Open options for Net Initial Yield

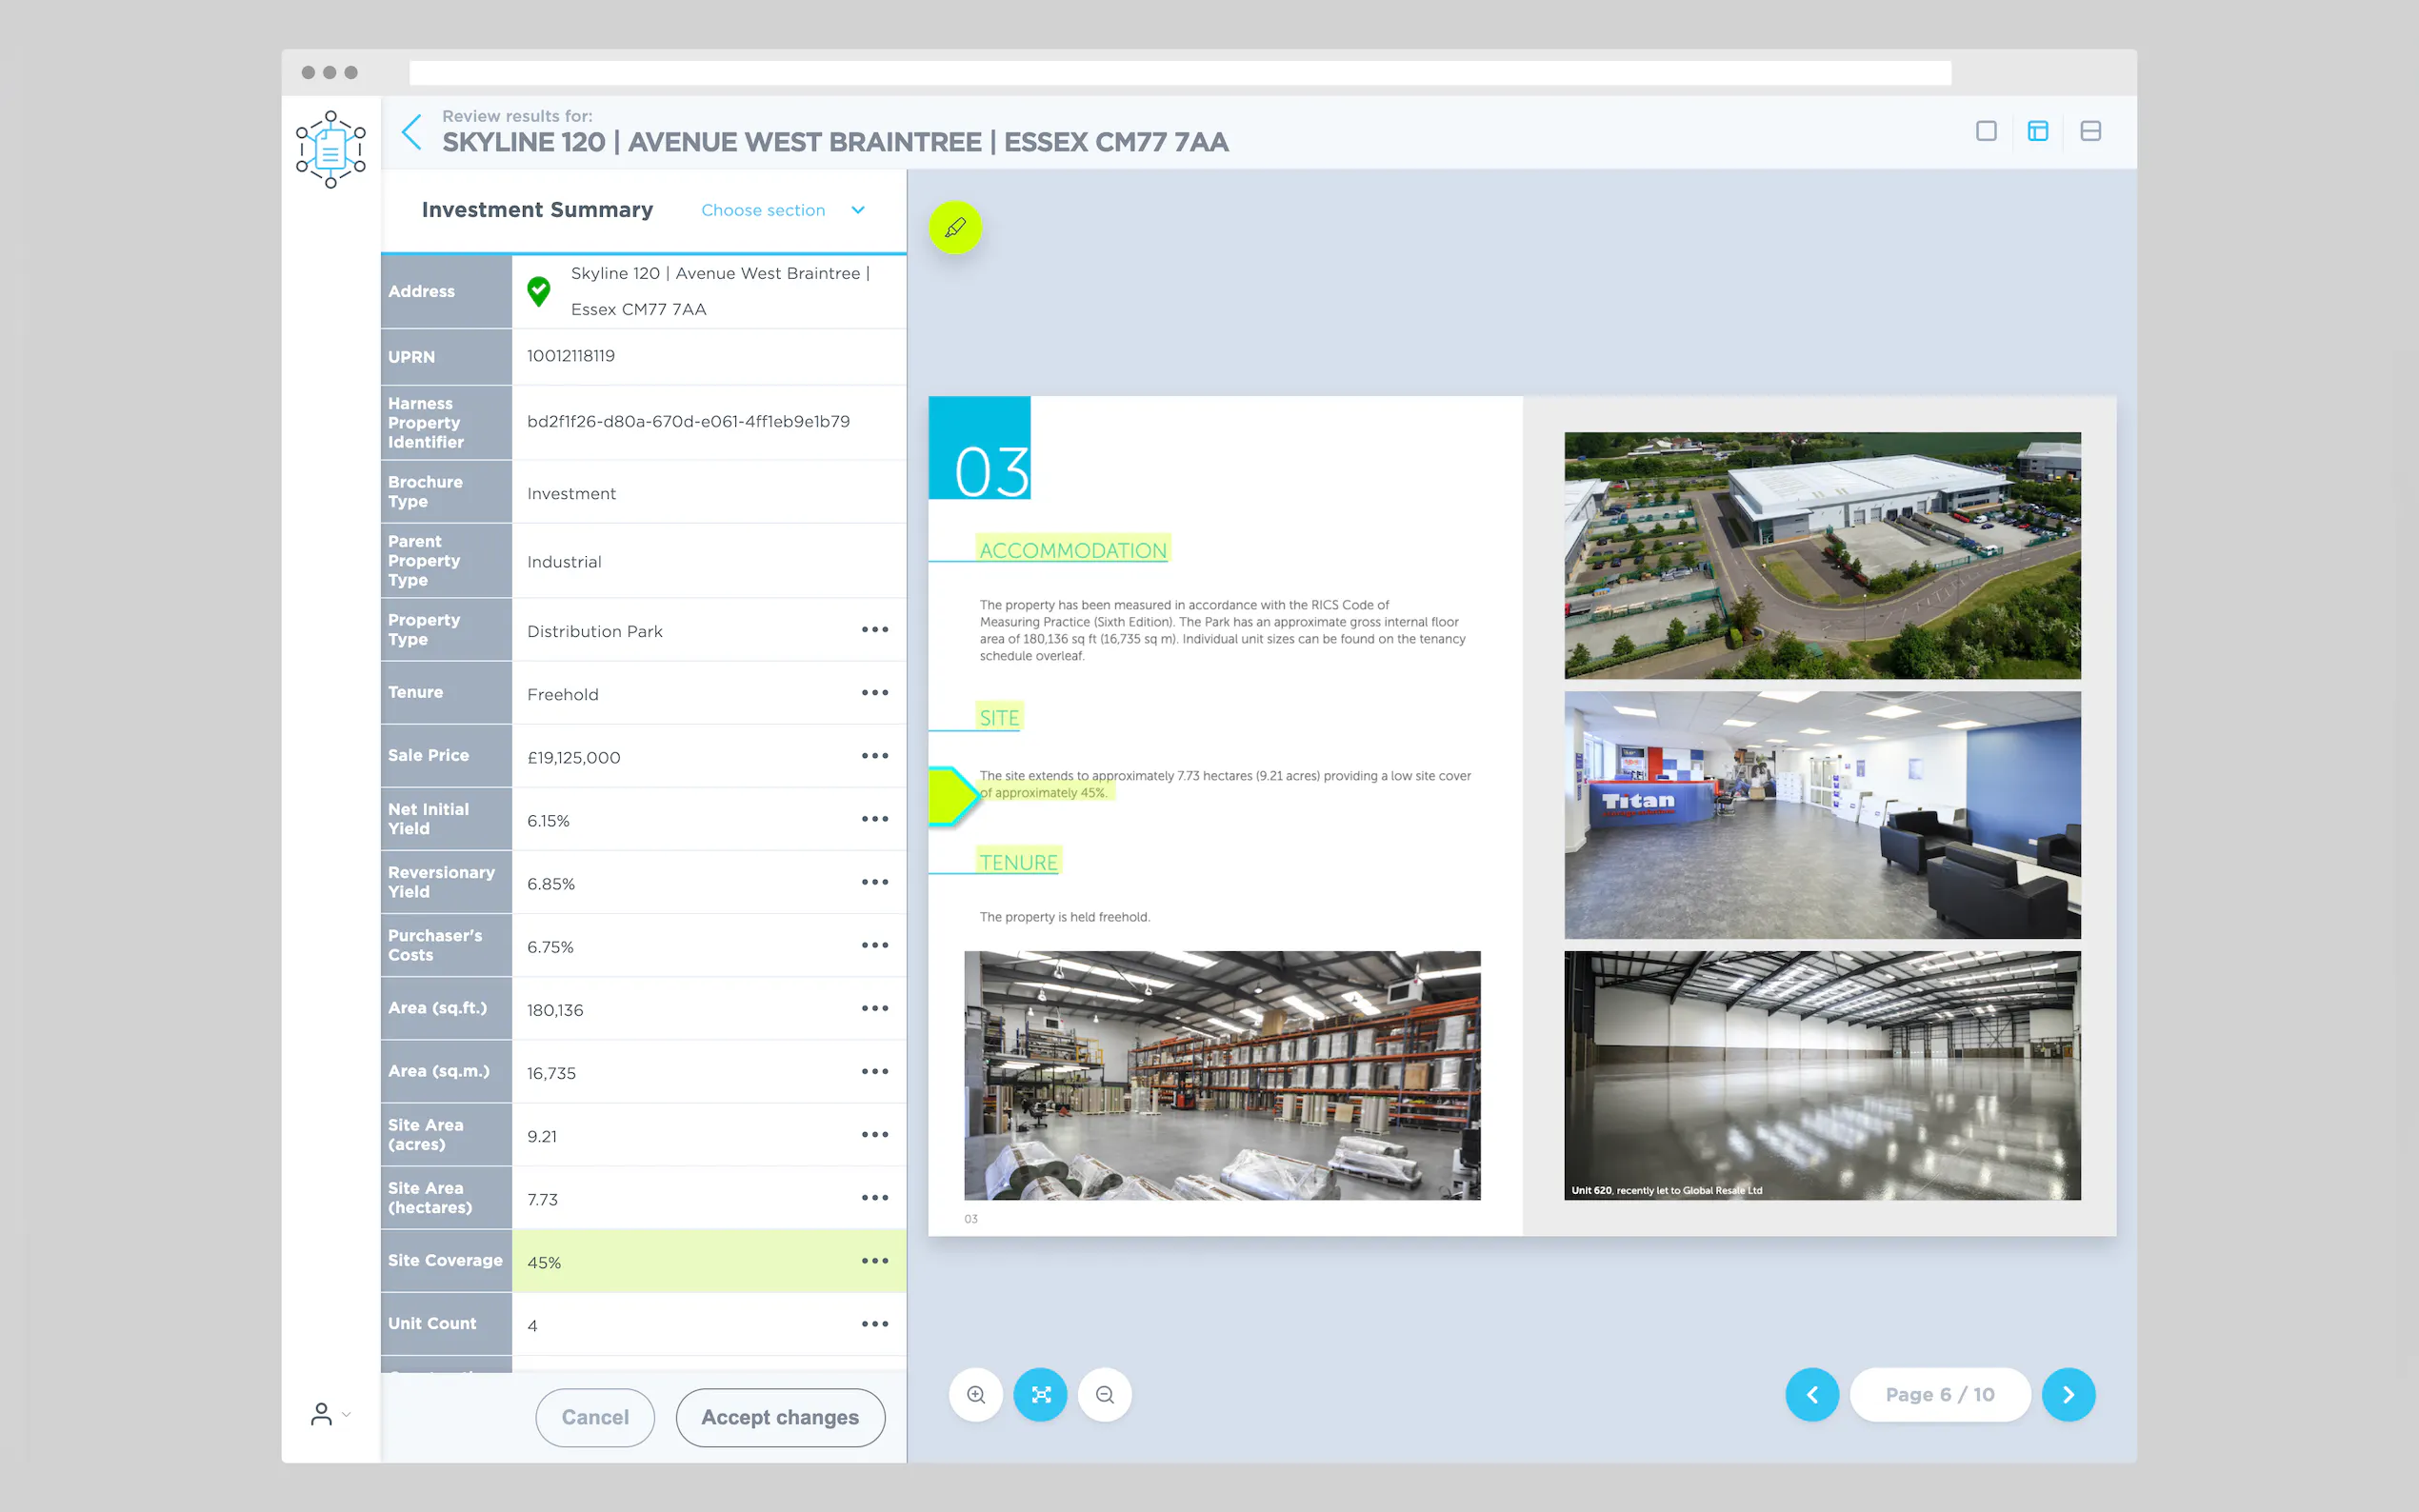pos(874,819)
